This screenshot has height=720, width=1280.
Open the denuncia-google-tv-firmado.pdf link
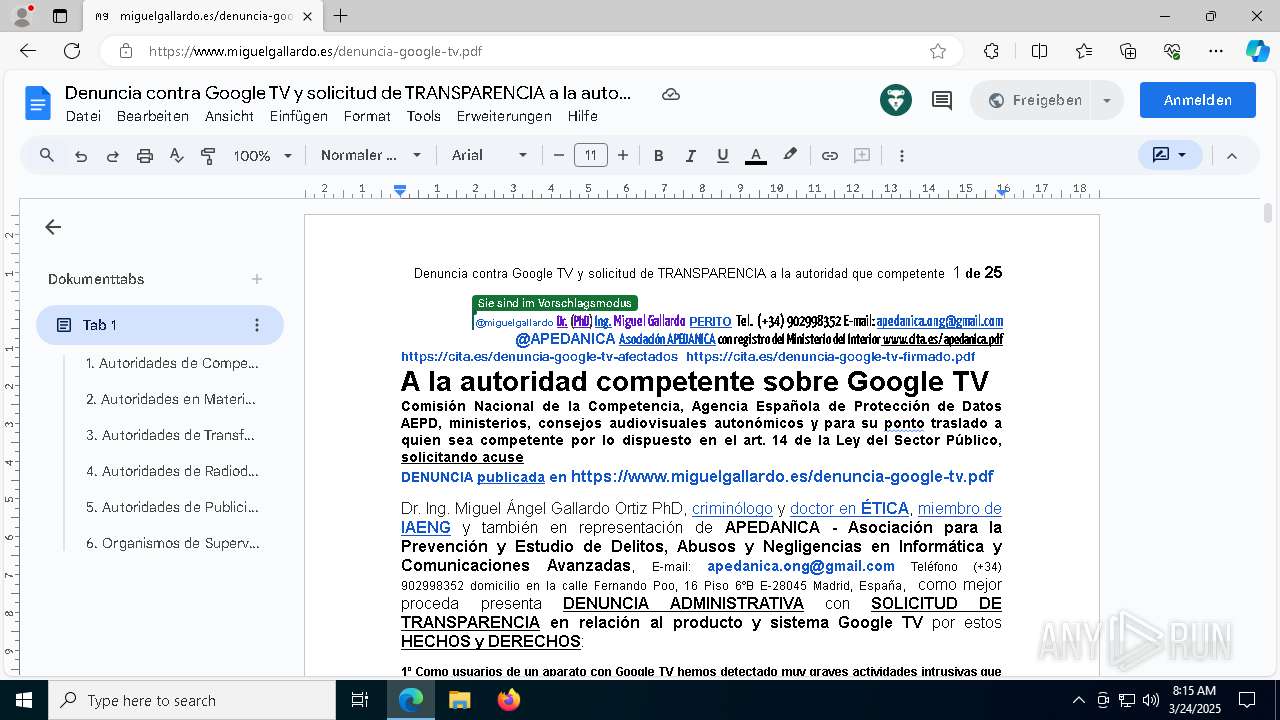pos(830,357)
